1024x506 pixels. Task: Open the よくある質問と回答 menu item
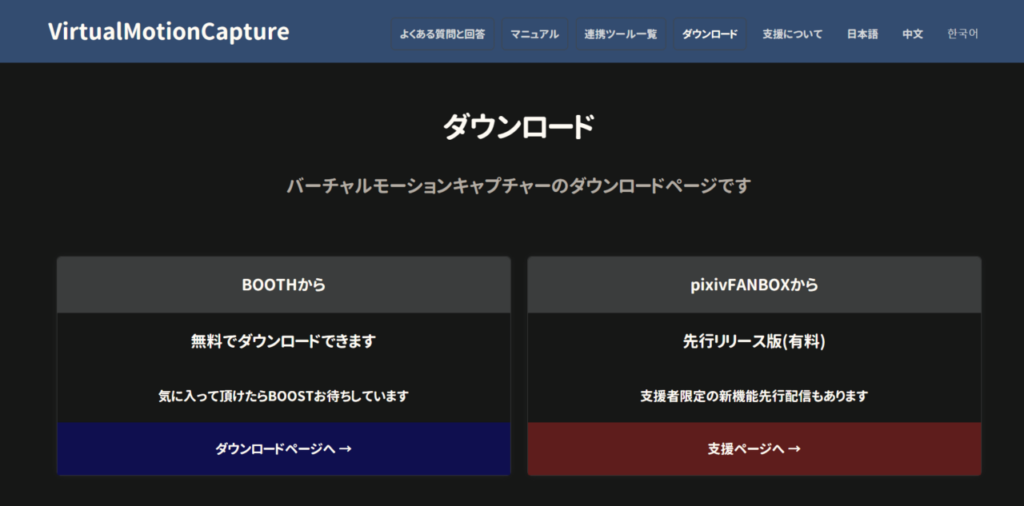442,34
